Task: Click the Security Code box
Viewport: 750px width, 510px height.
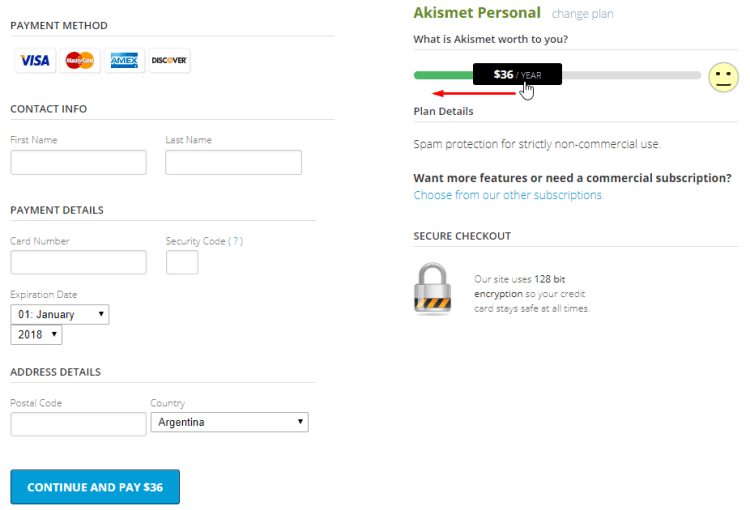Action: [182, 262]
